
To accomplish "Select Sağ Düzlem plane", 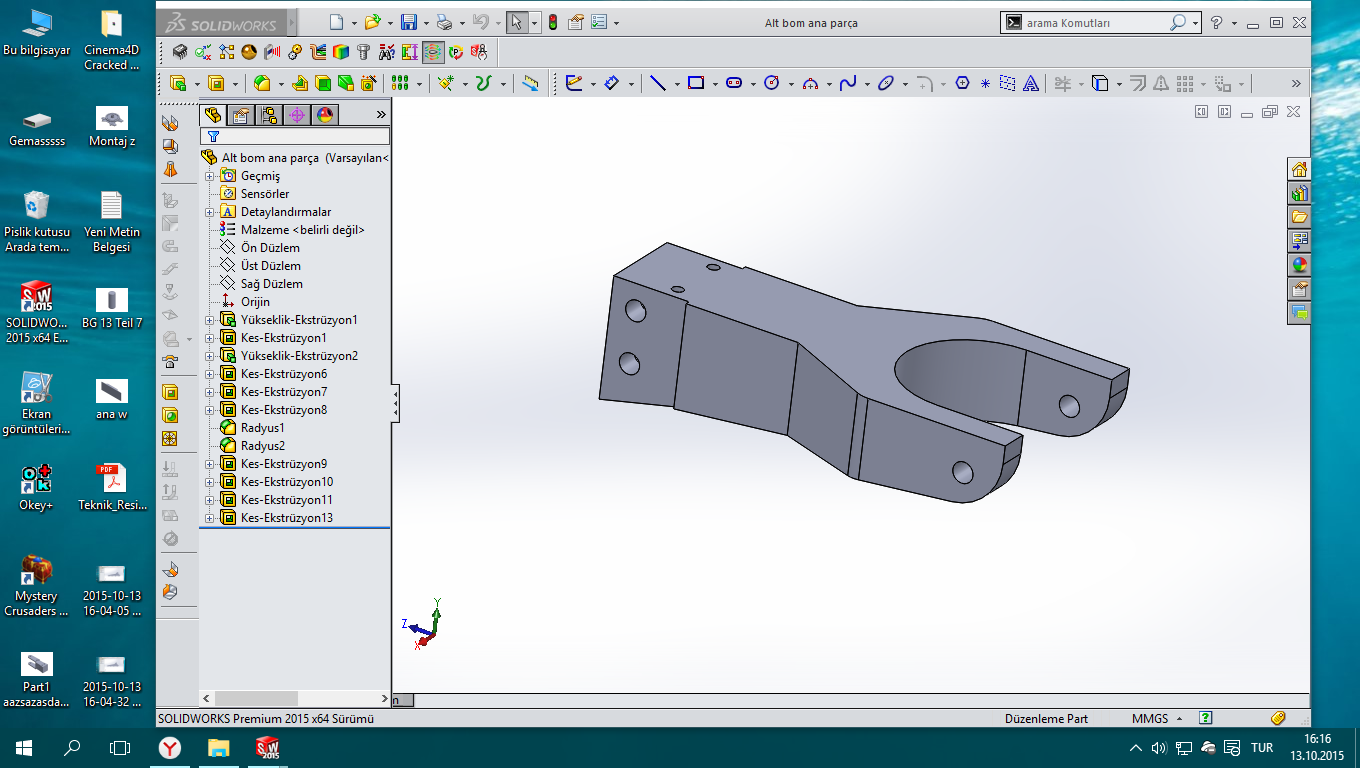I will point(272,284).
